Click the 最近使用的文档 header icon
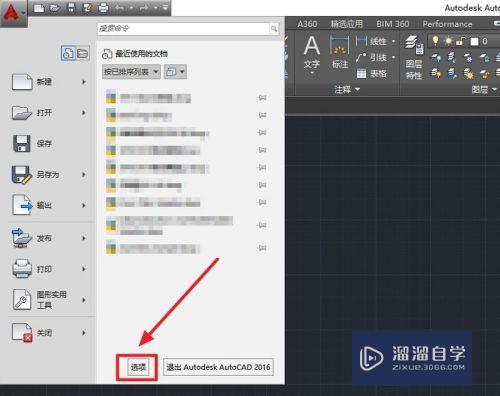This screenshot has height=396, width=500. click(107, 54)
